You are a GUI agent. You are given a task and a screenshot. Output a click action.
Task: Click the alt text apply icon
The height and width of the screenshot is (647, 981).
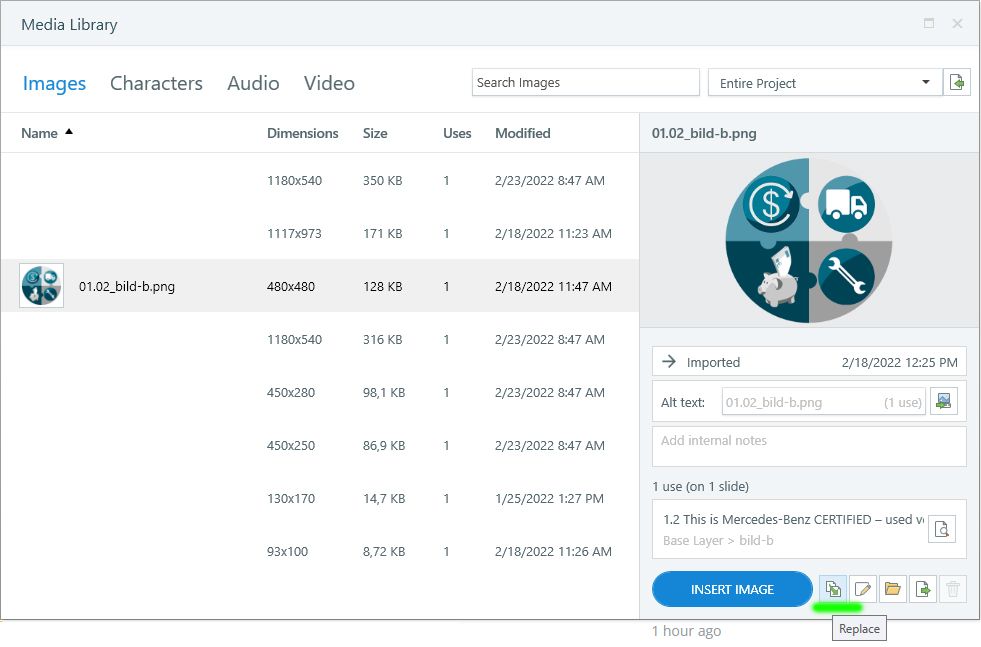tap(942, 402)
